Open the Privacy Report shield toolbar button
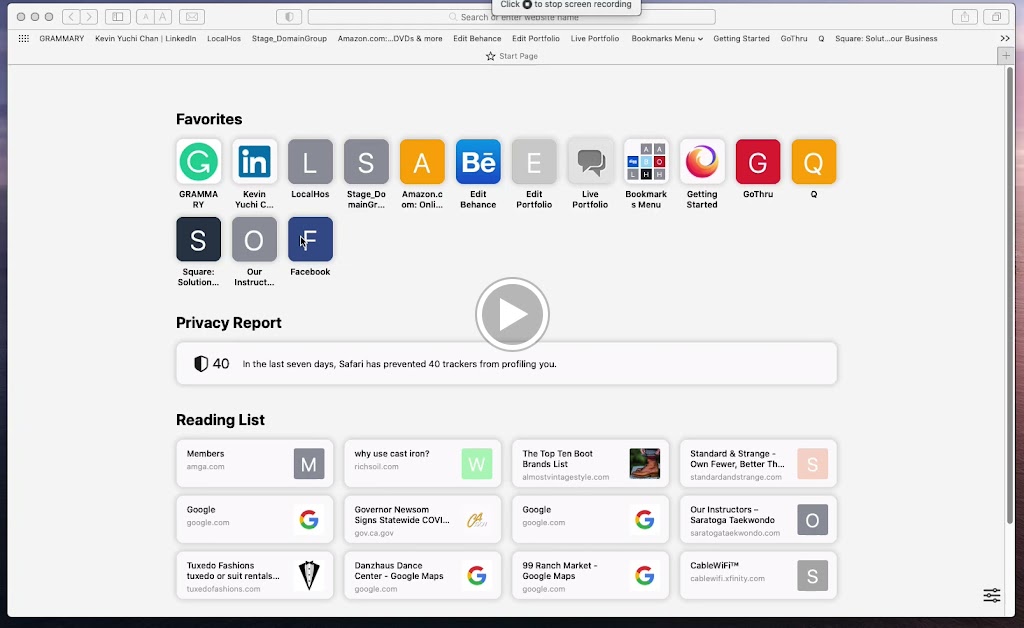The image size is (1024, 628). coord(289,16)
